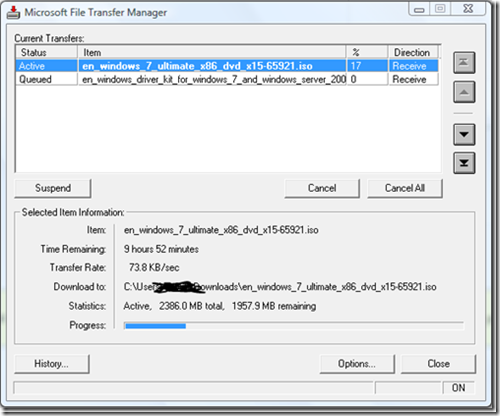Close the window with the X button
The height and width of the screenshot is (416, 500).
pyautogui.click(x=468, y=9)
